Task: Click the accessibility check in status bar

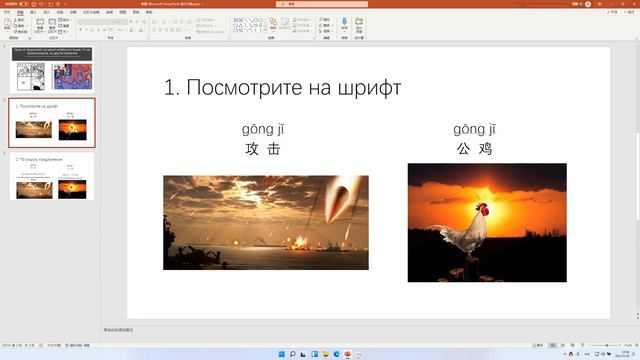Action: (78, 345)
